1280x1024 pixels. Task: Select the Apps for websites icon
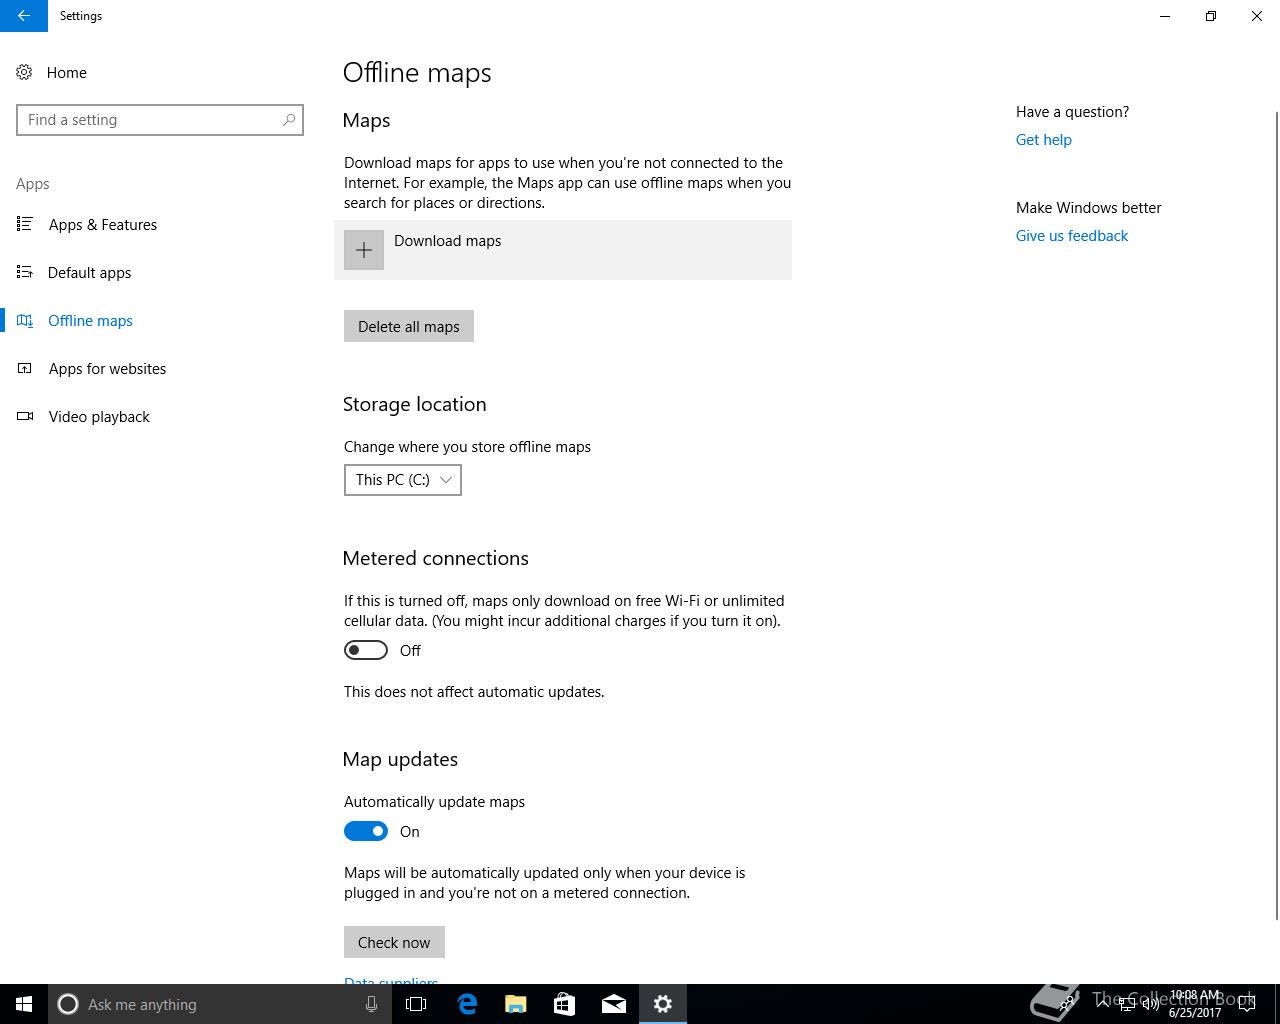point(25,368)
